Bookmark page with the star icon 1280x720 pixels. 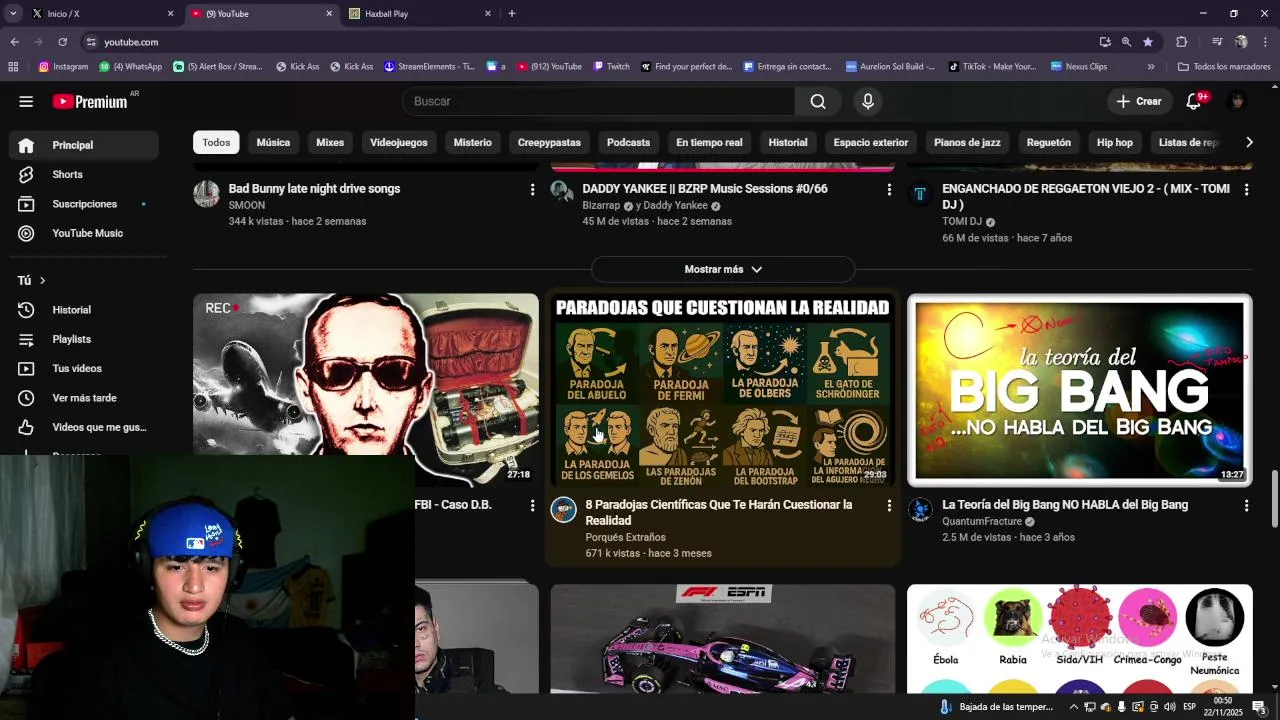[1148, 42]
